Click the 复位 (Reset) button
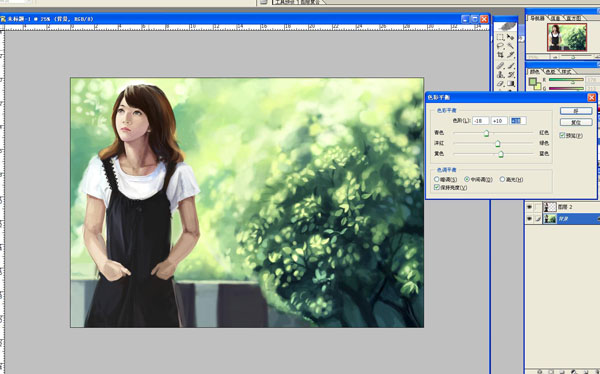600x374 pixels. pyautogui.click(x=576, y=122)
